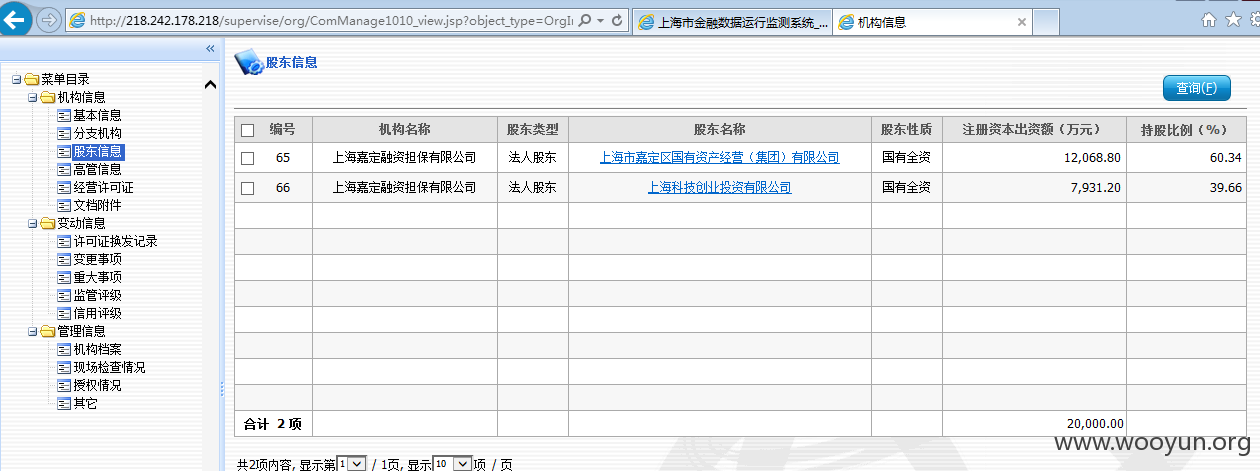Click the 查询(F) button
The height and width of the screenshot is (471, 1260).
[1196, 88]
